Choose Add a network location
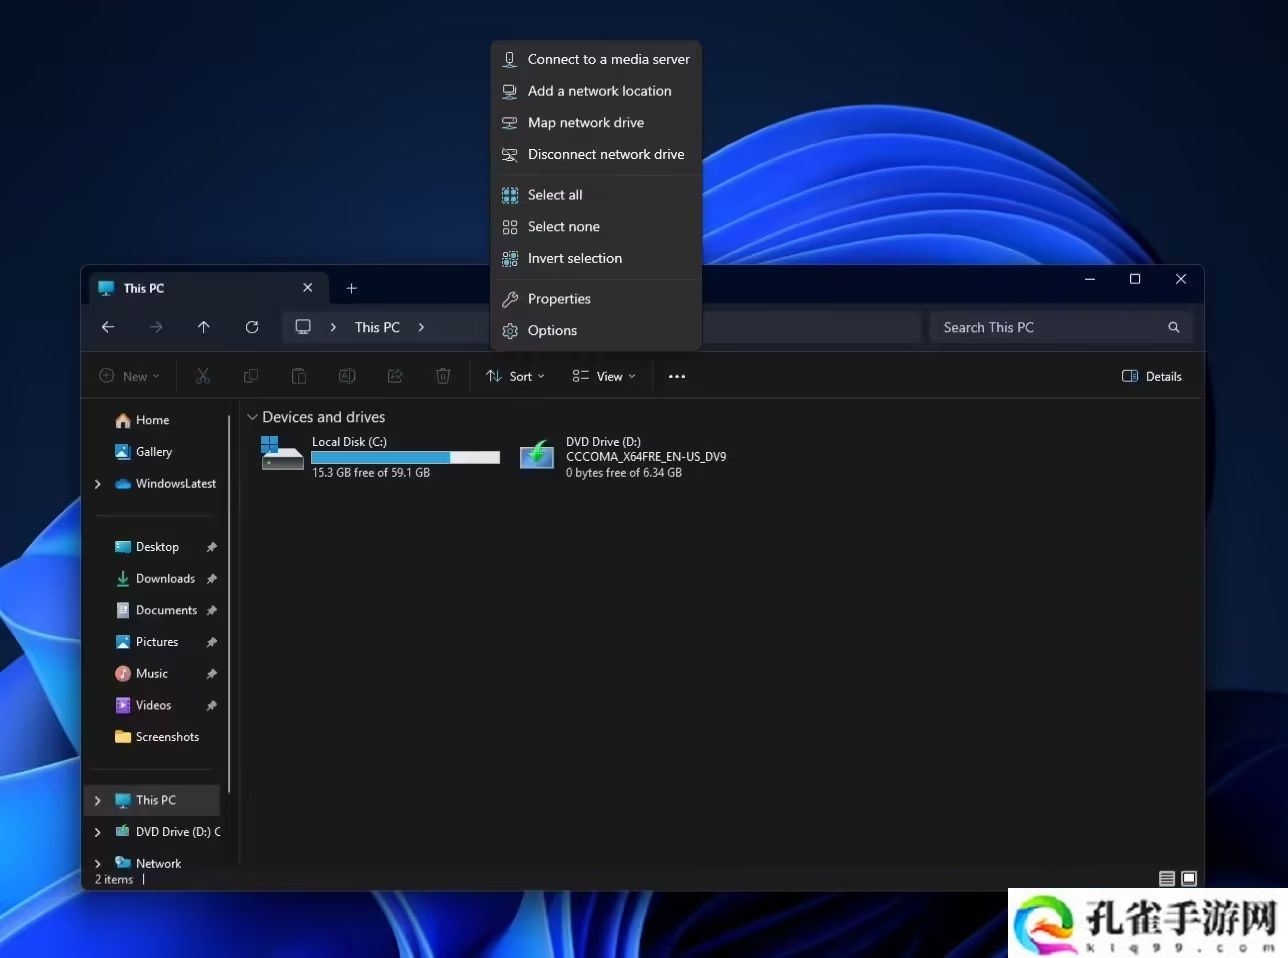Viewport: 1288px width, 958px height. (596, 91)
